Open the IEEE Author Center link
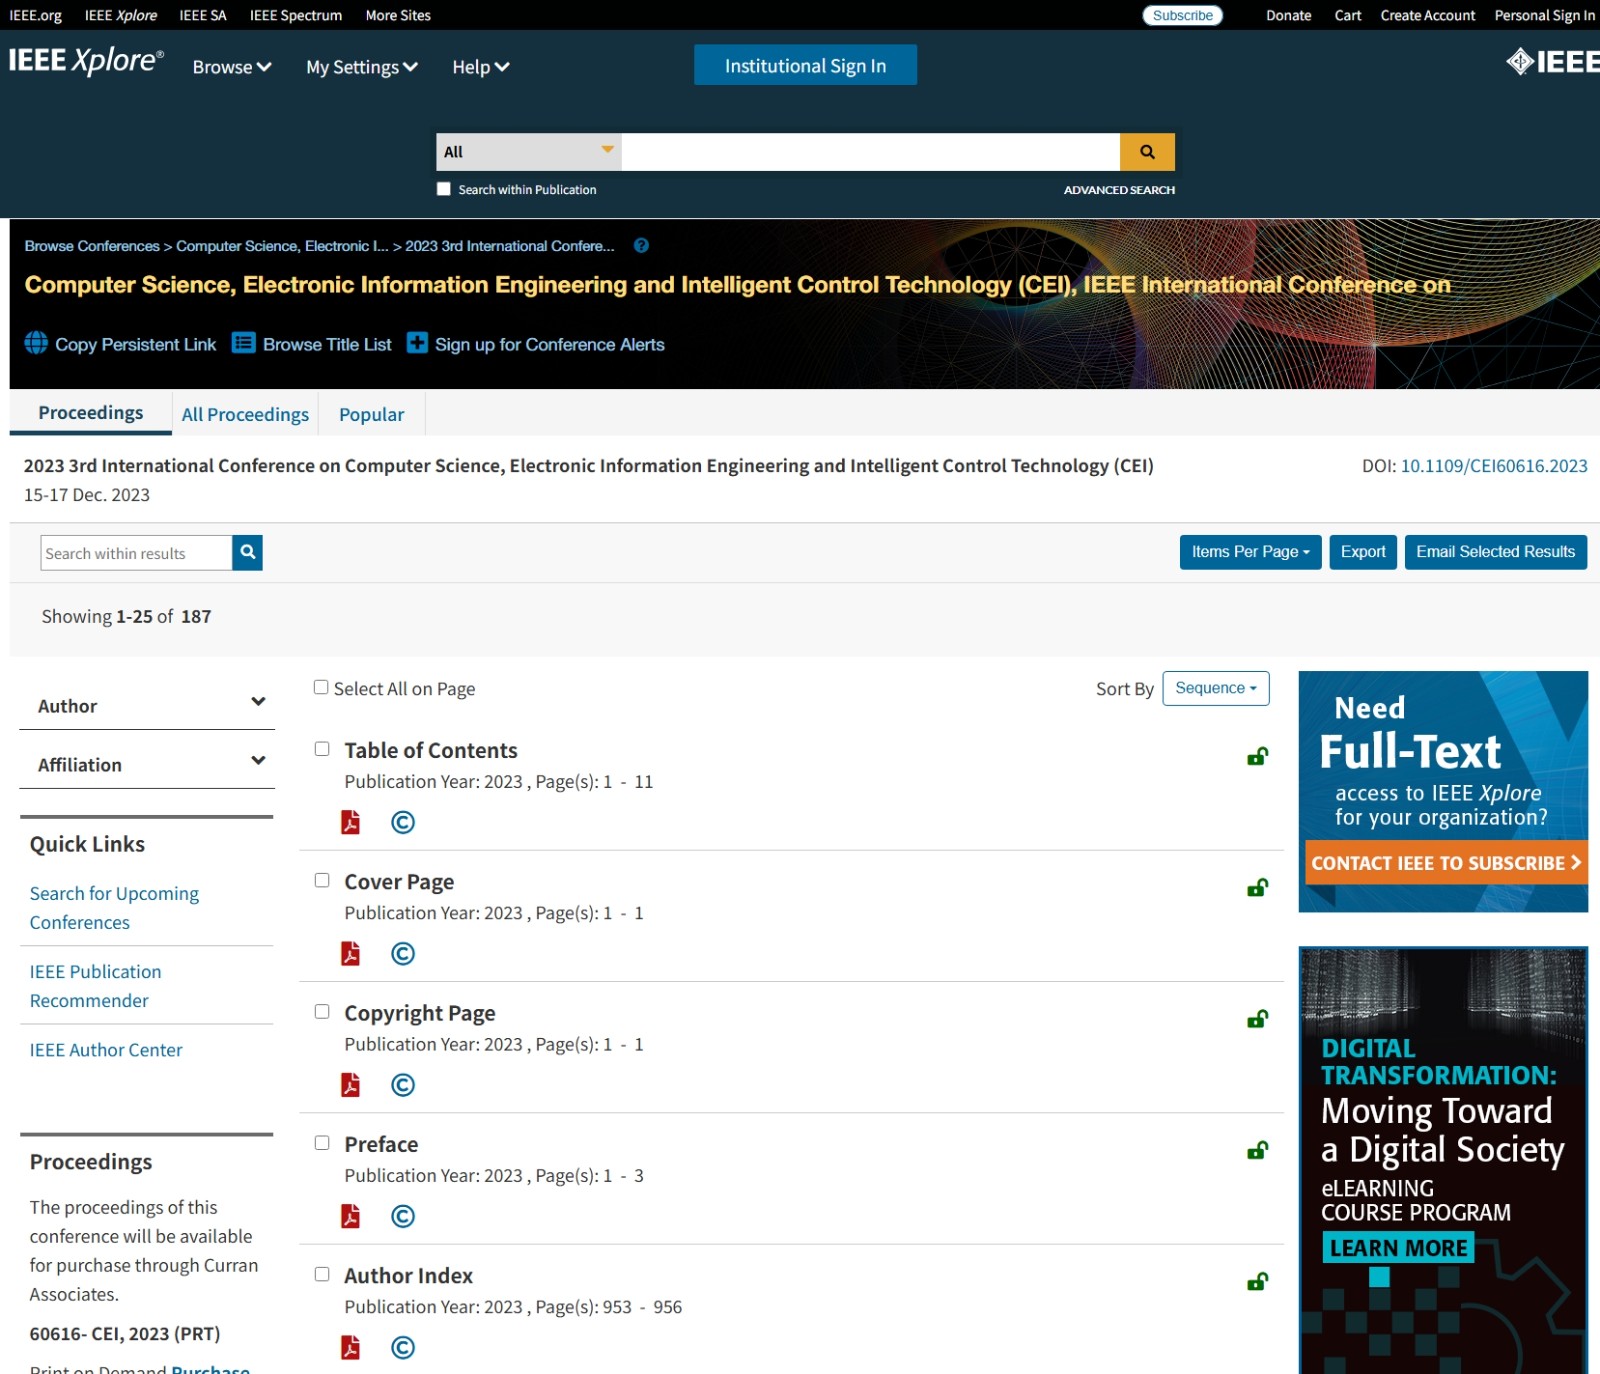Image resolution: width=1600 pixels, height=1374 pixels. pyautogui.click(x=106, y=1050)
